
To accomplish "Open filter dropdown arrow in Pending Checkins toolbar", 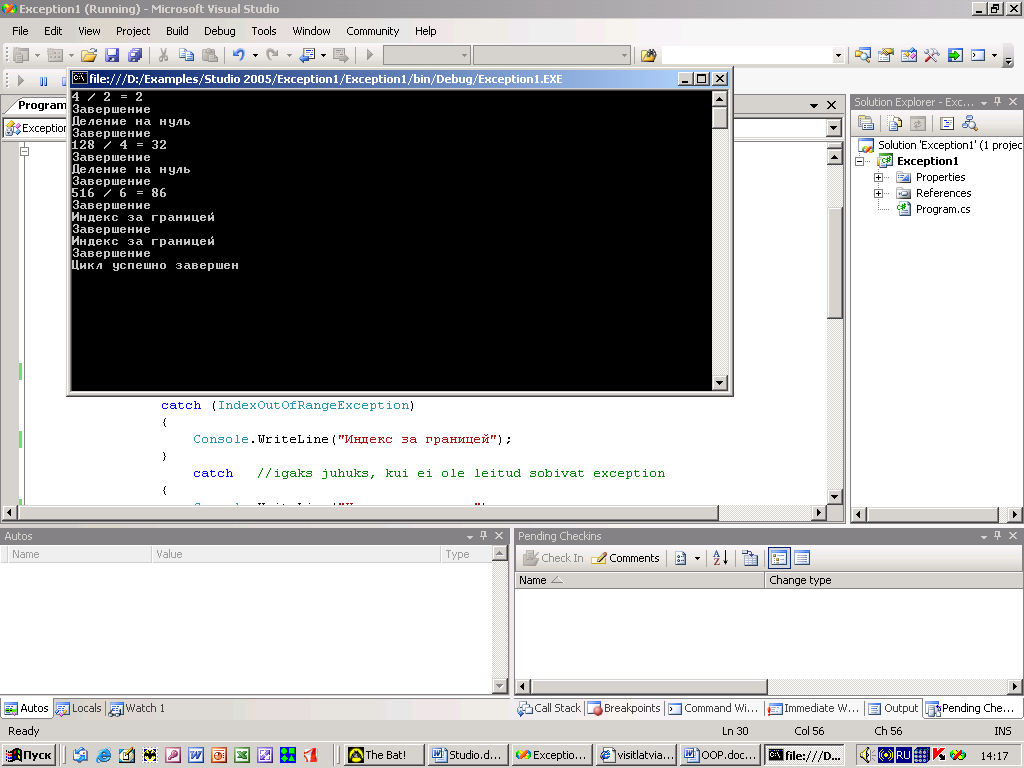I will click(x=697, y=558).
